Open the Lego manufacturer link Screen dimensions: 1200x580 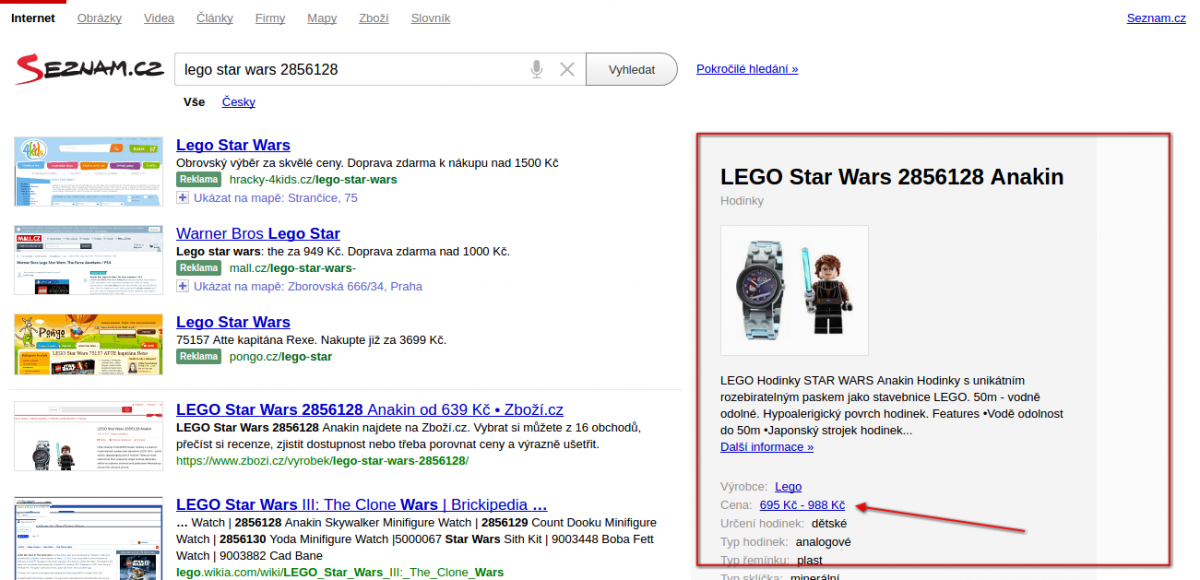tap(788, 486)
